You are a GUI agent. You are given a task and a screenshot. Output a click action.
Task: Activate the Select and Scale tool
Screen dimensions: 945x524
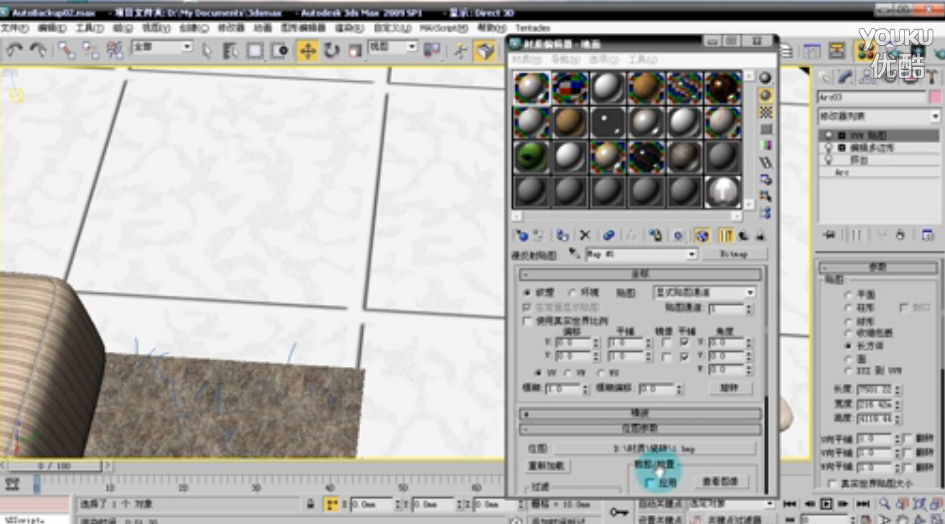[354, 51]
